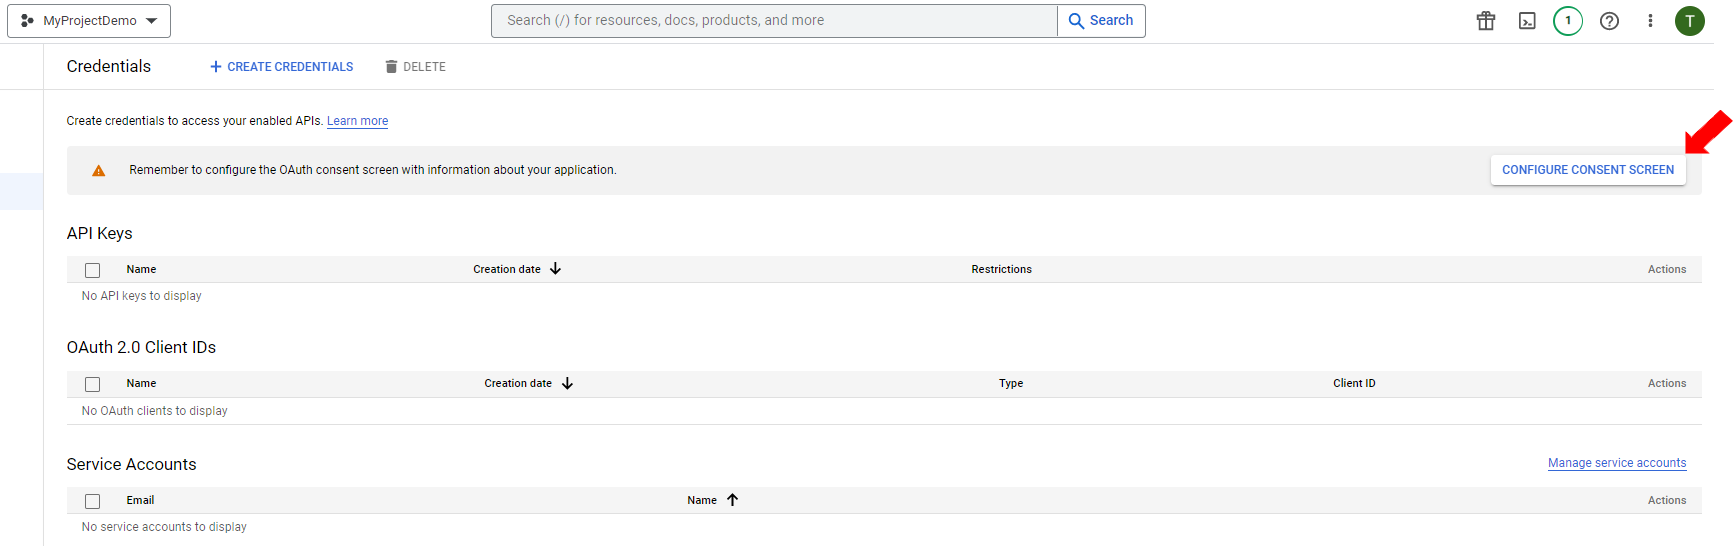
Task: Click the magnifying glass Search button
Action: tap(1101, 21)
